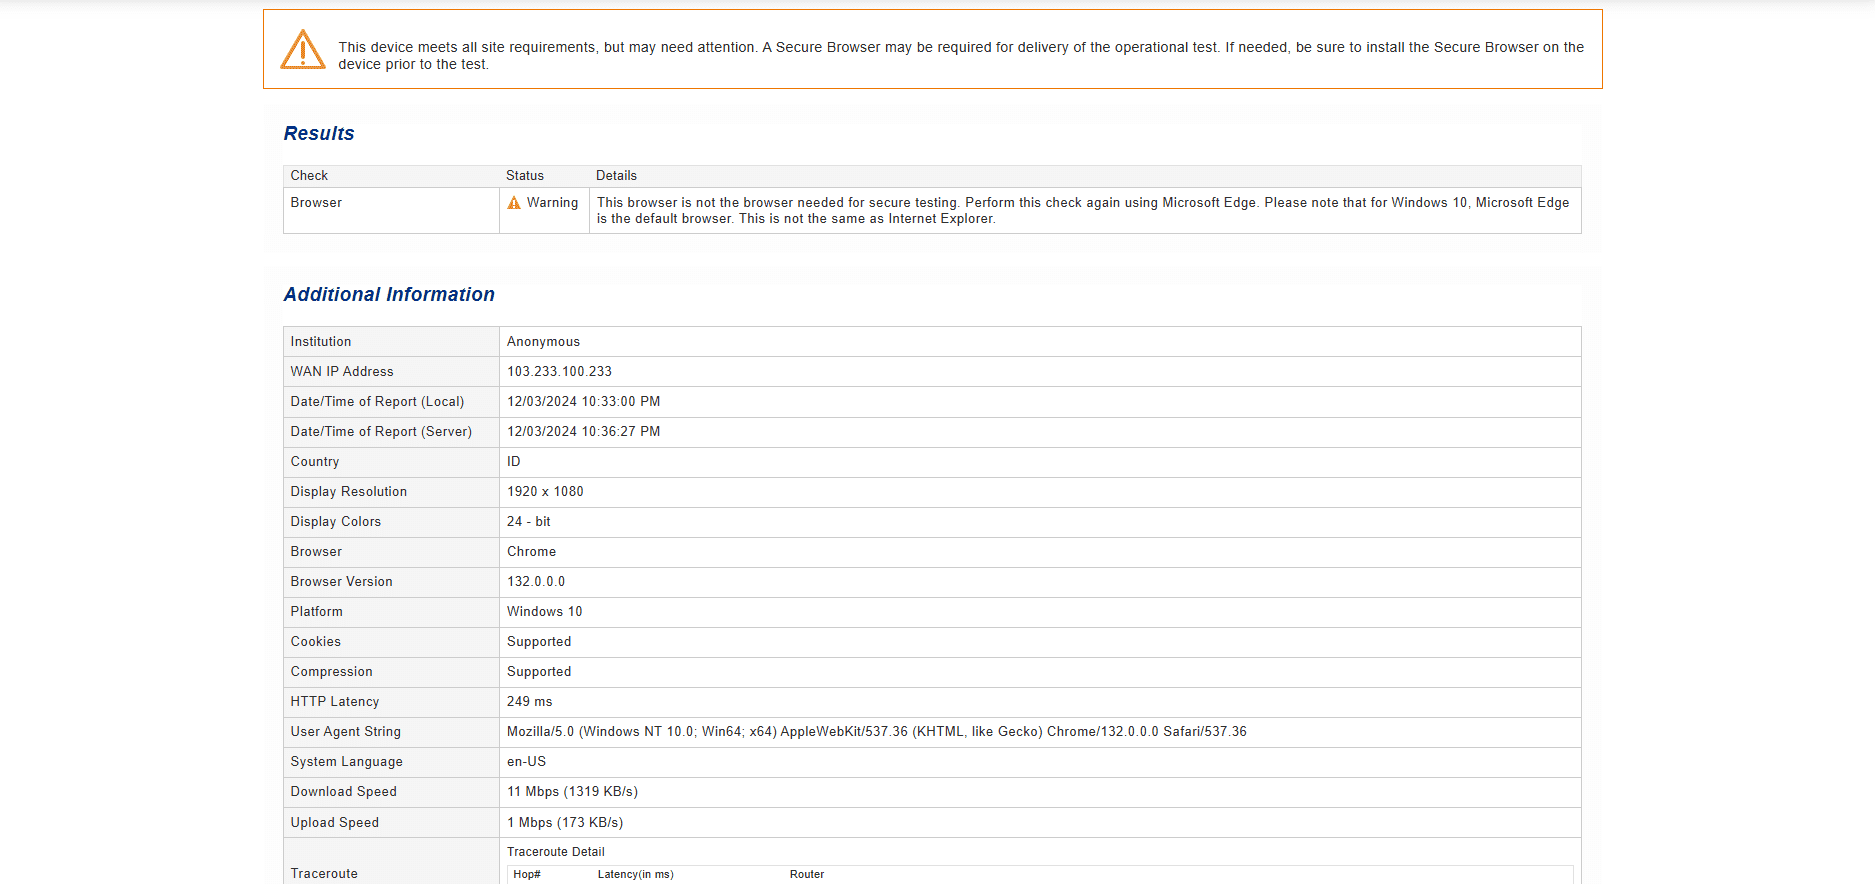Click the Institution value Anonymous

point(543,342)
